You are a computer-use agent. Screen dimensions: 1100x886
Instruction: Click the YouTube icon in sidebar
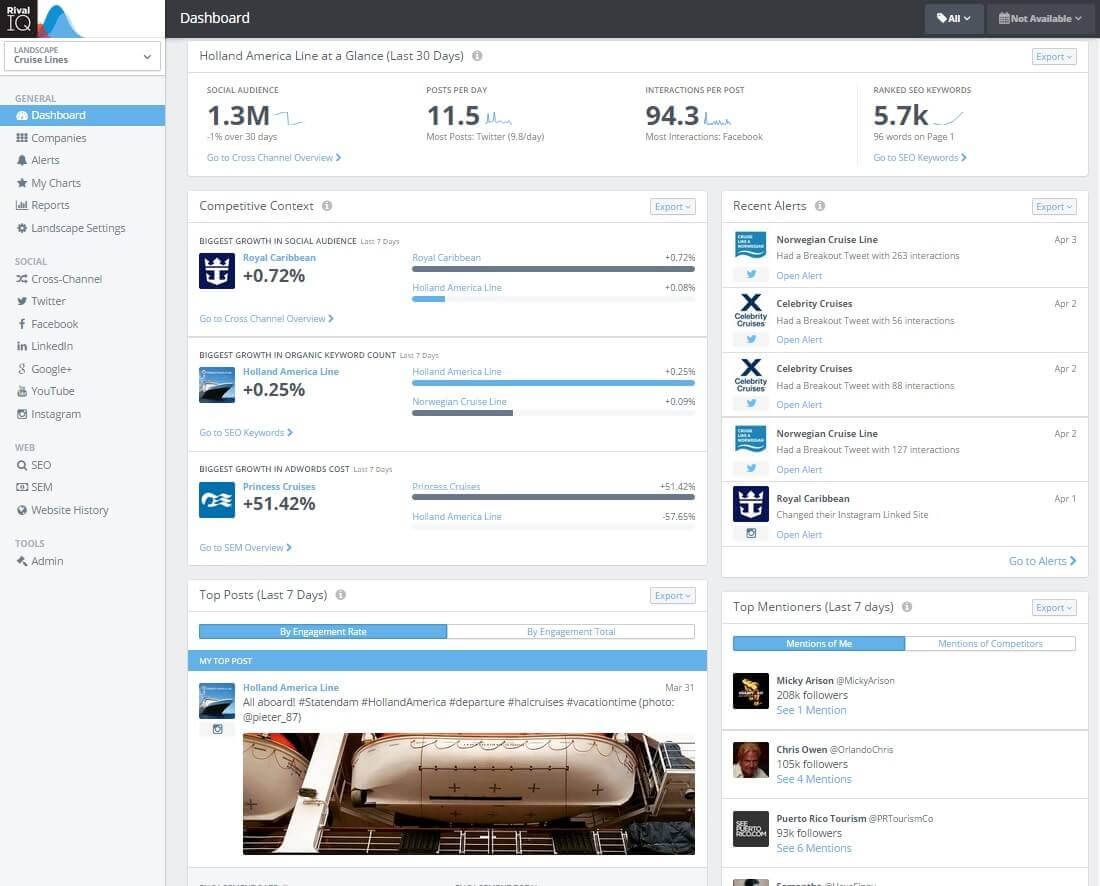coord(22,391)
